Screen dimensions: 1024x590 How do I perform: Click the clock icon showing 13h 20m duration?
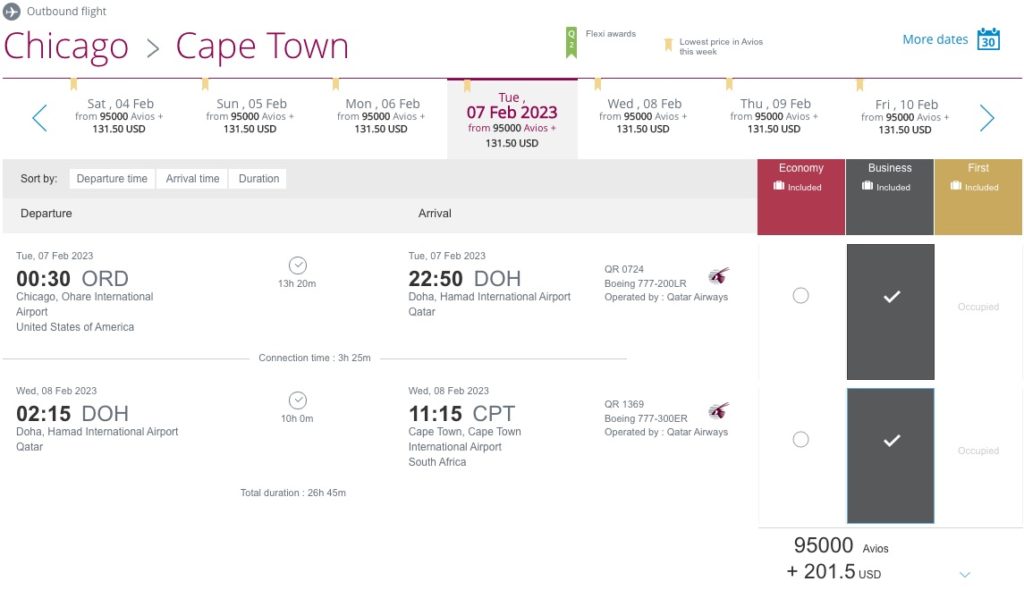(x=297, y=266)
